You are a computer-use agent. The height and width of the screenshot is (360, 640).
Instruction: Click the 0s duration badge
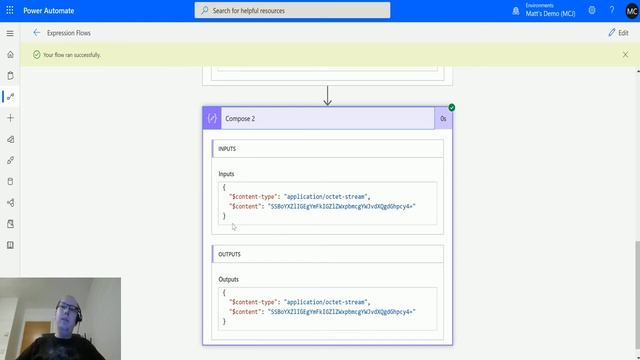pyautogui.click(x=443, y=118)
